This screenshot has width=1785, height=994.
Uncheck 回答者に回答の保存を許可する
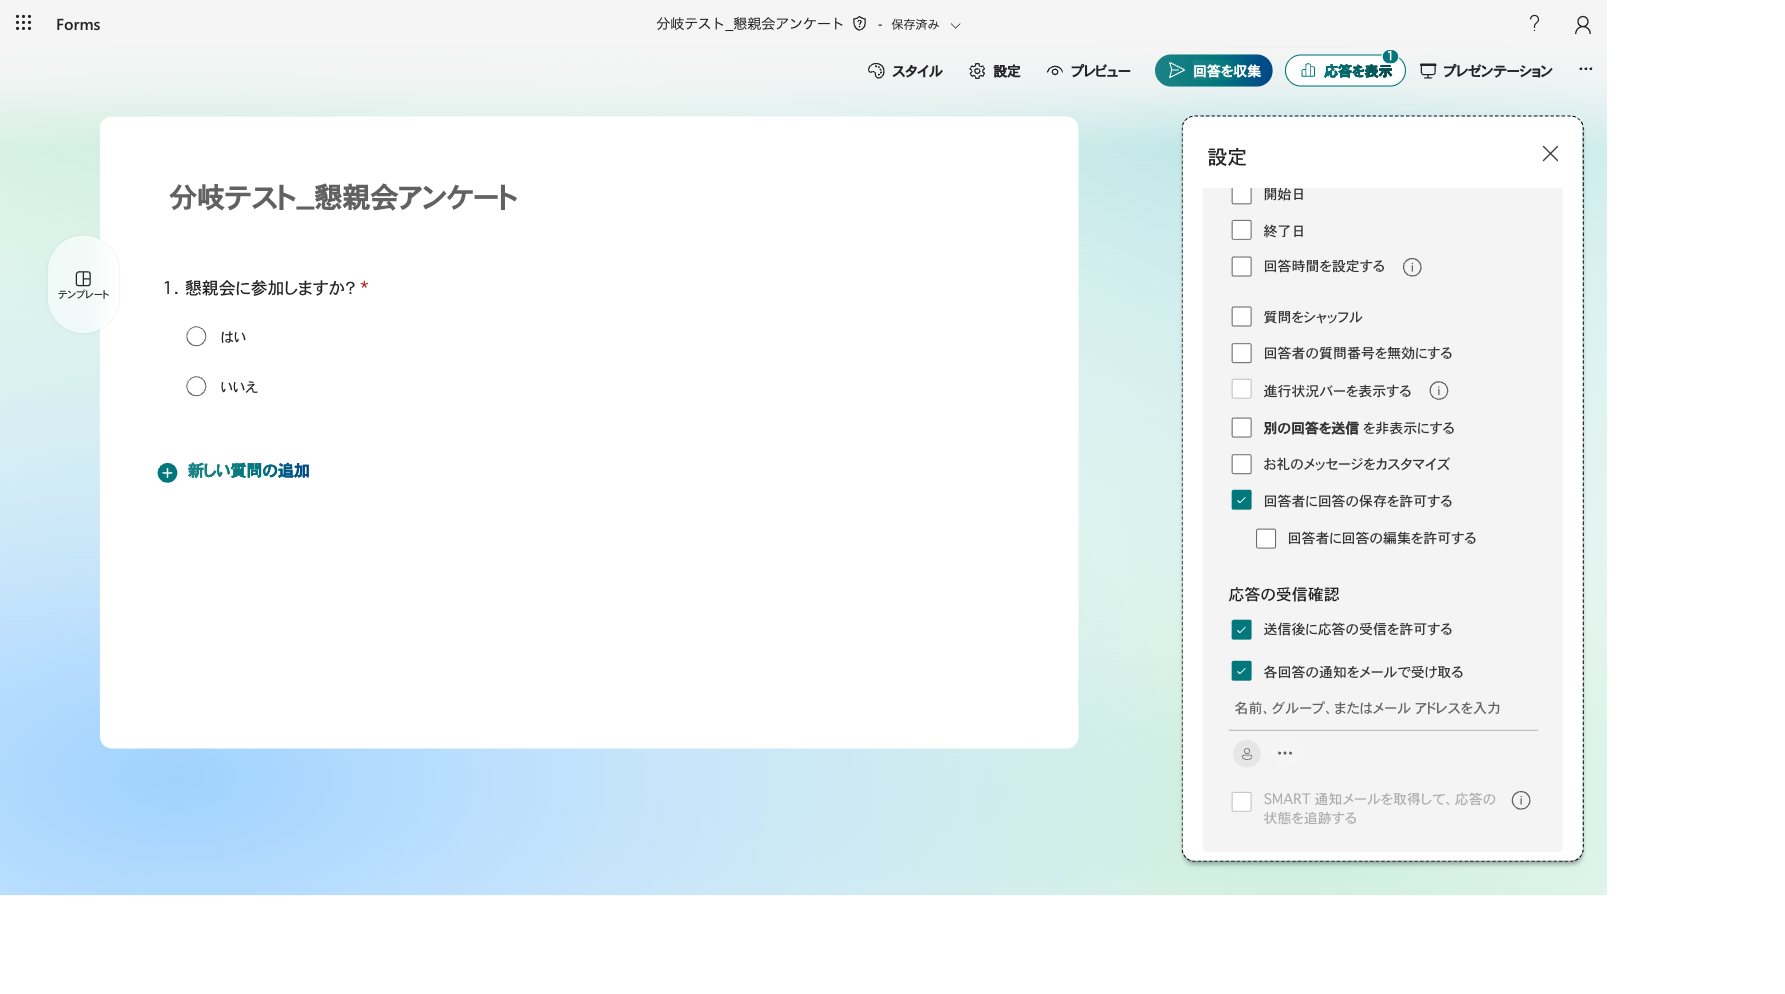(x=1241, y=500)
